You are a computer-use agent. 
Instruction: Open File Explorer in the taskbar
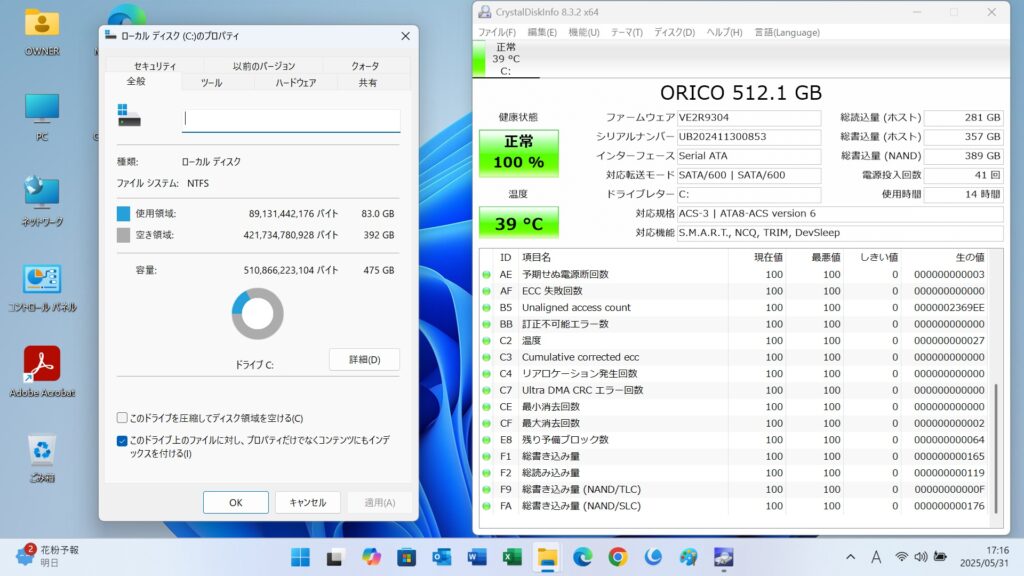547,557
